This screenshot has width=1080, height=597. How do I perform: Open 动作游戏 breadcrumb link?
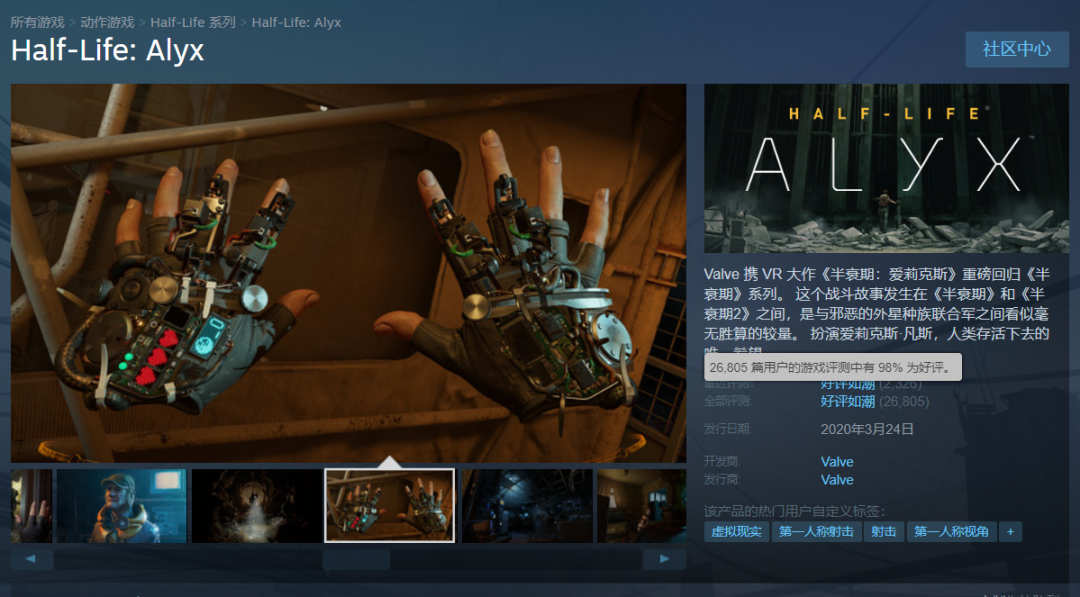107,22
